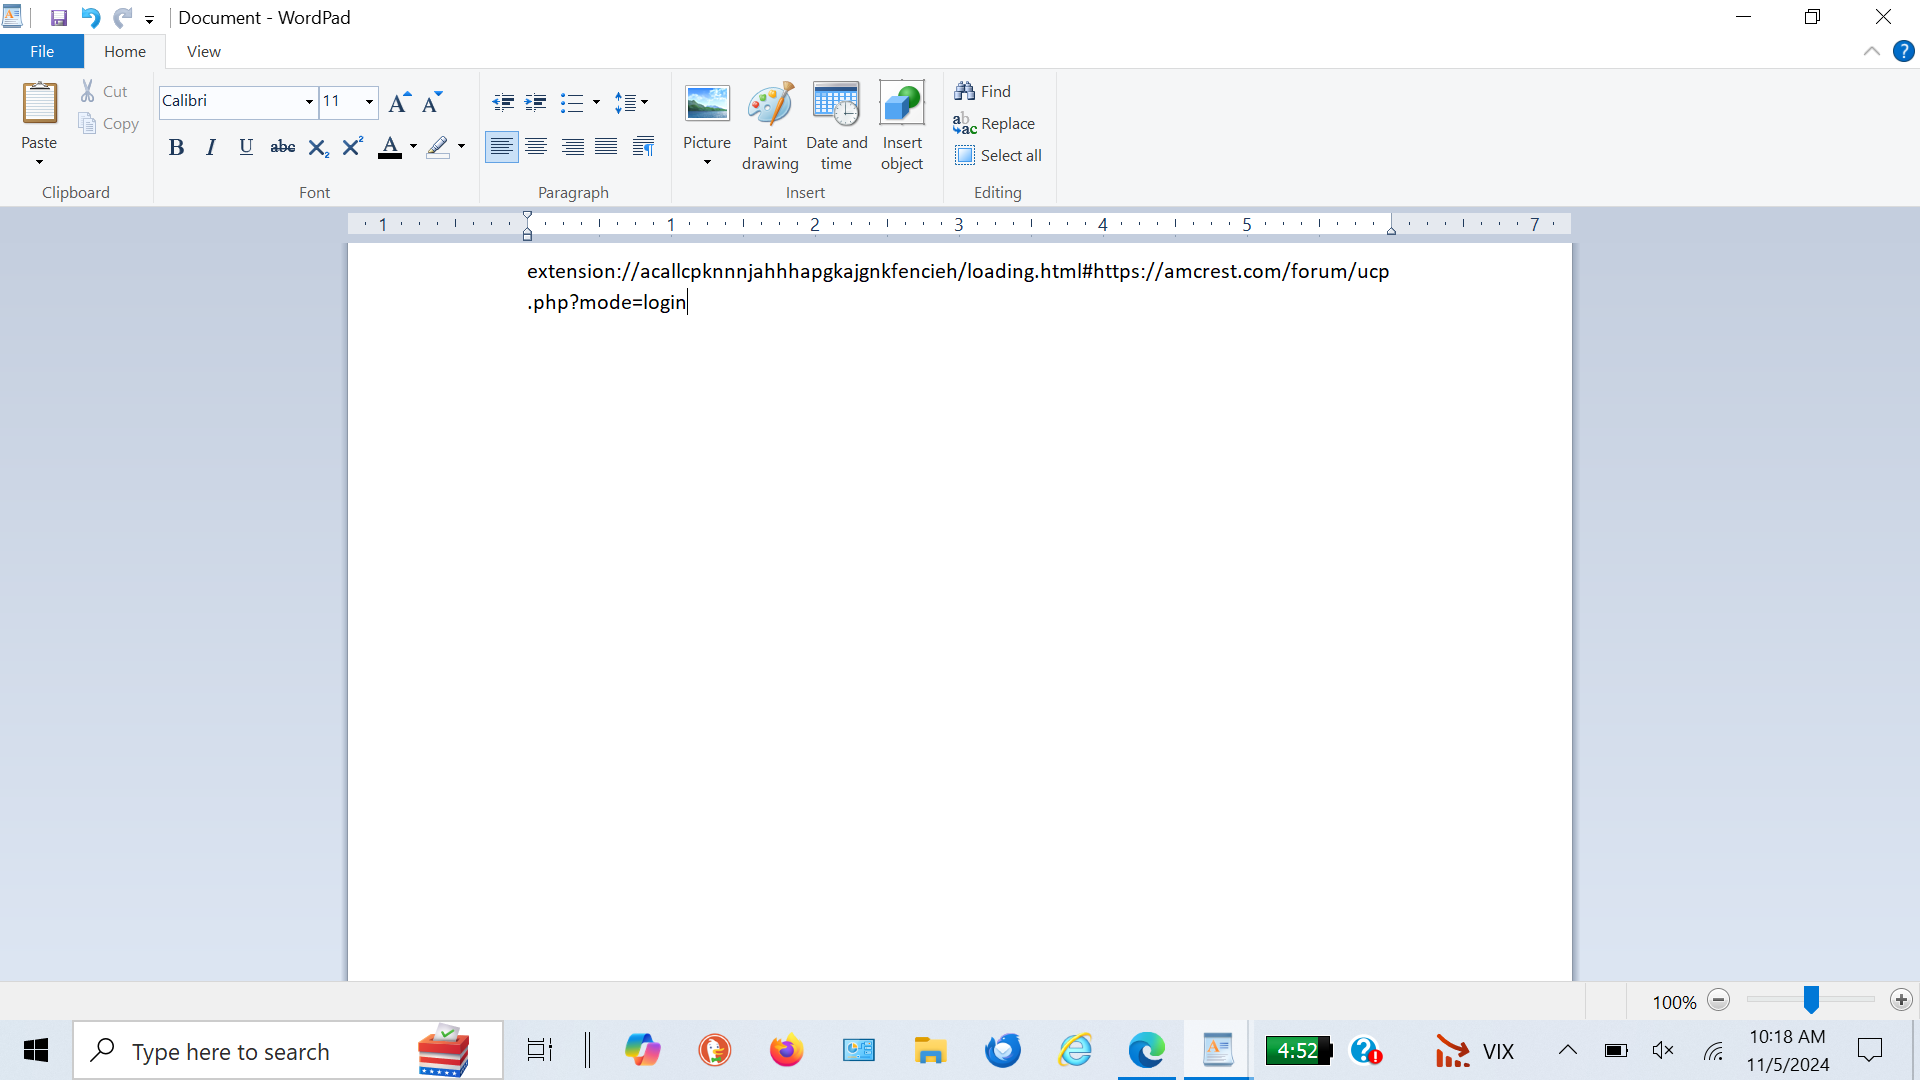Viewport: 1920px width, 1080px height.
Task: Click the Undo arrow in title bar
Action: pos(91,18)
